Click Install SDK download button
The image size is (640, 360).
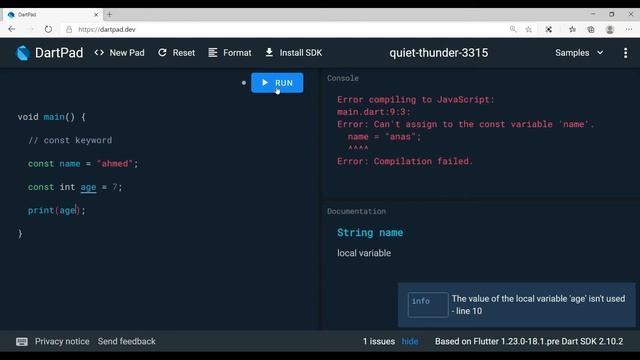(x=293, y=53)
